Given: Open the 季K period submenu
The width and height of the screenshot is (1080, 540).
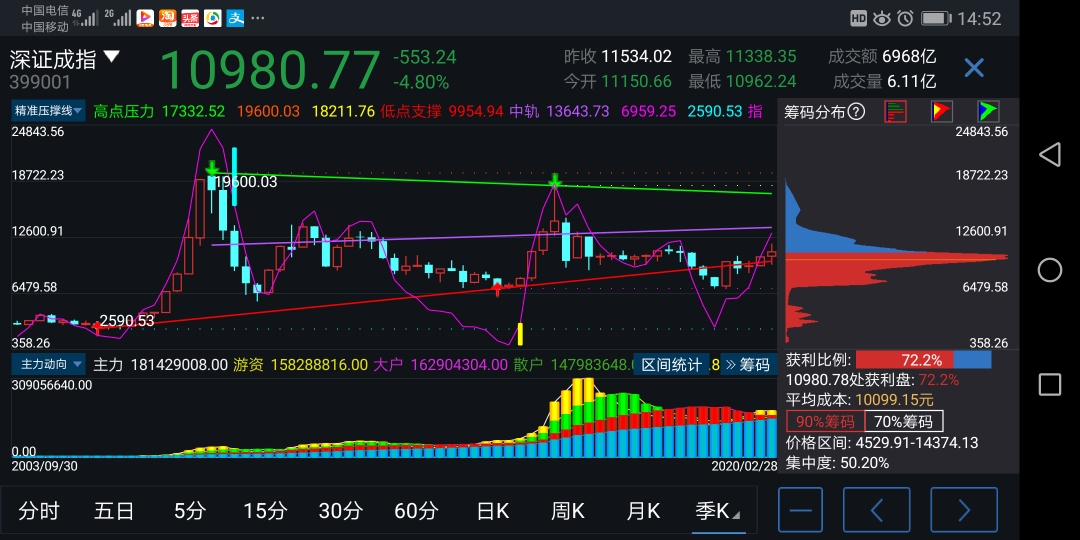Looking at the screenshot, I should click(718, 511).
